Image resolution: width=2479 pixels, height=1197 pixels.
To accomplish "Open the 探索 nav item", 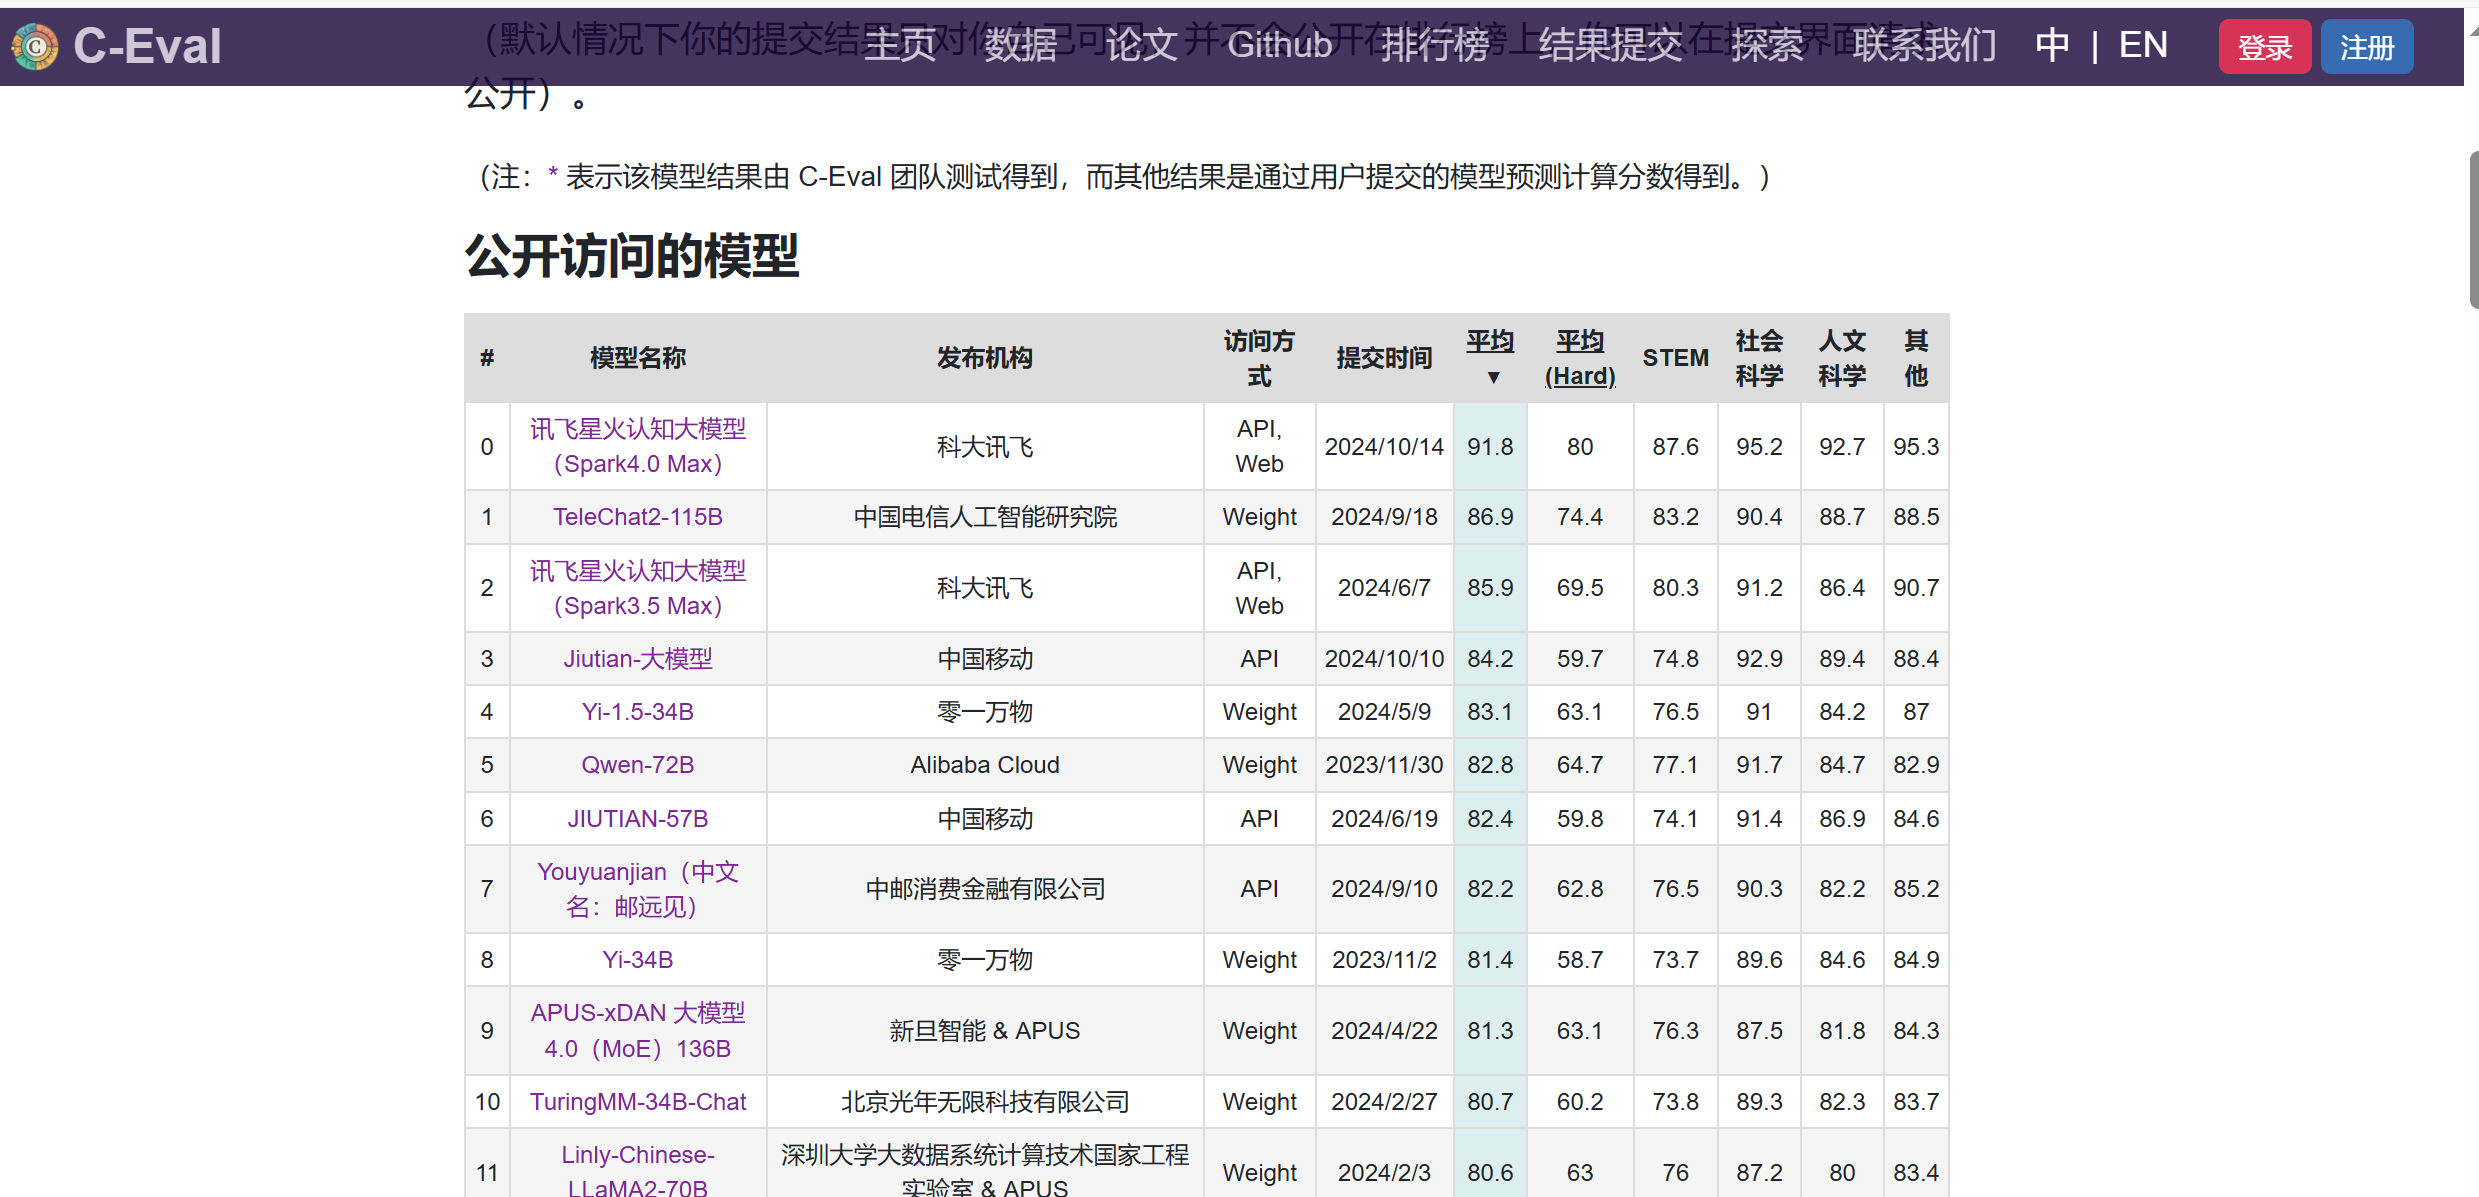I will pos(1767,45).
